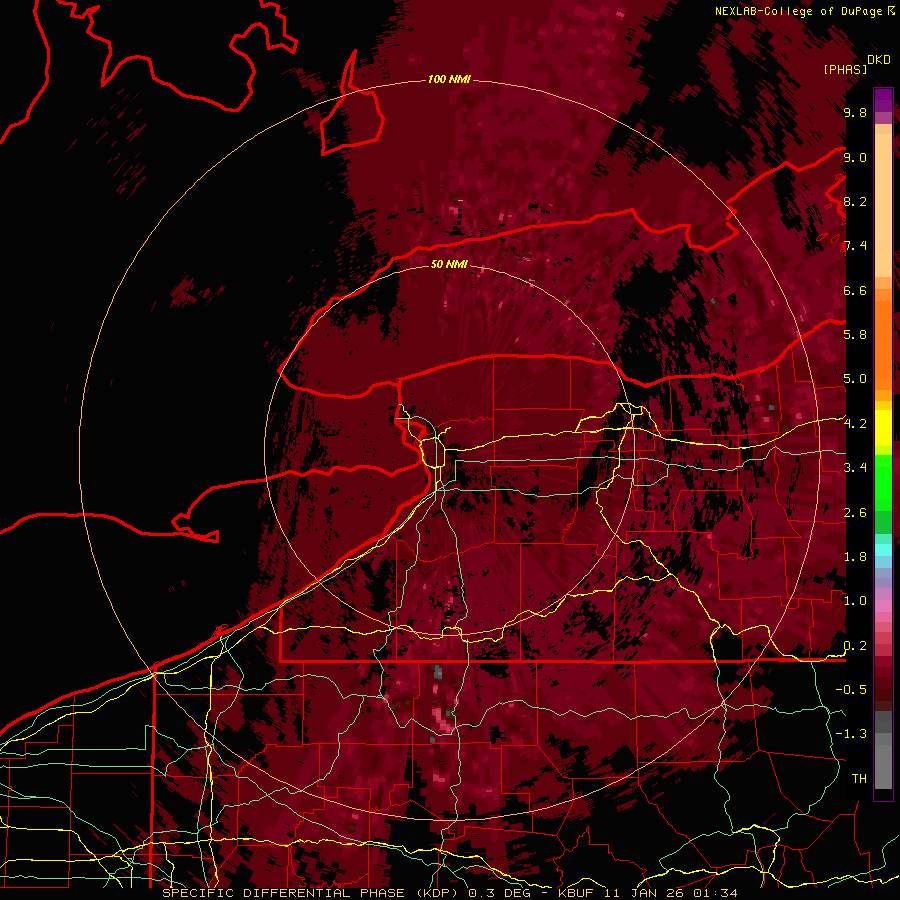Click the 0.2 value on color scale

pos(855,646)
